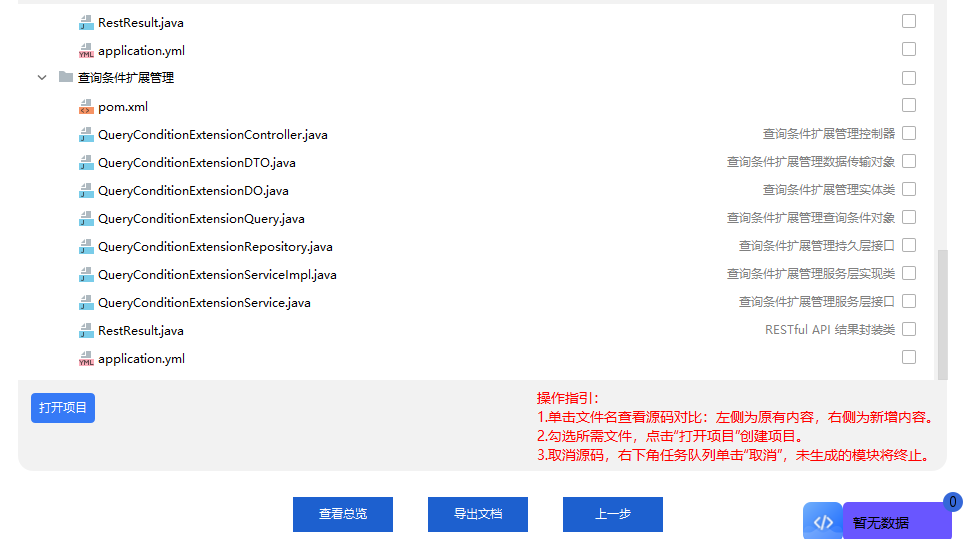Open QueryConditionExtensionServiceImpl.java file name

pyautogui.click(x=217, y=275)
